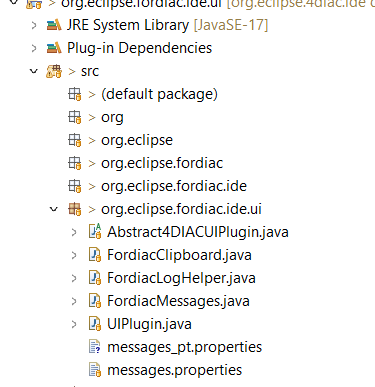Click the UIPlugin.java file icon
The height and width of the screenshot is (387, 375).
(95, 324)
